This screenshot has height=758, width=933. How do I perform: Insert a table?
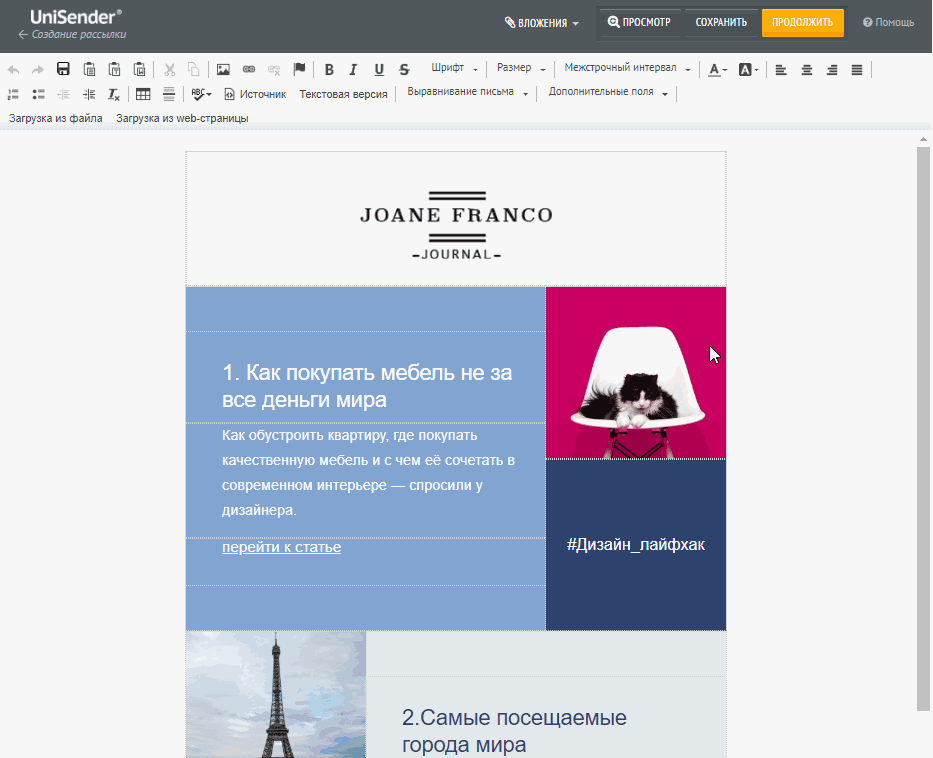tap(143, 94)
